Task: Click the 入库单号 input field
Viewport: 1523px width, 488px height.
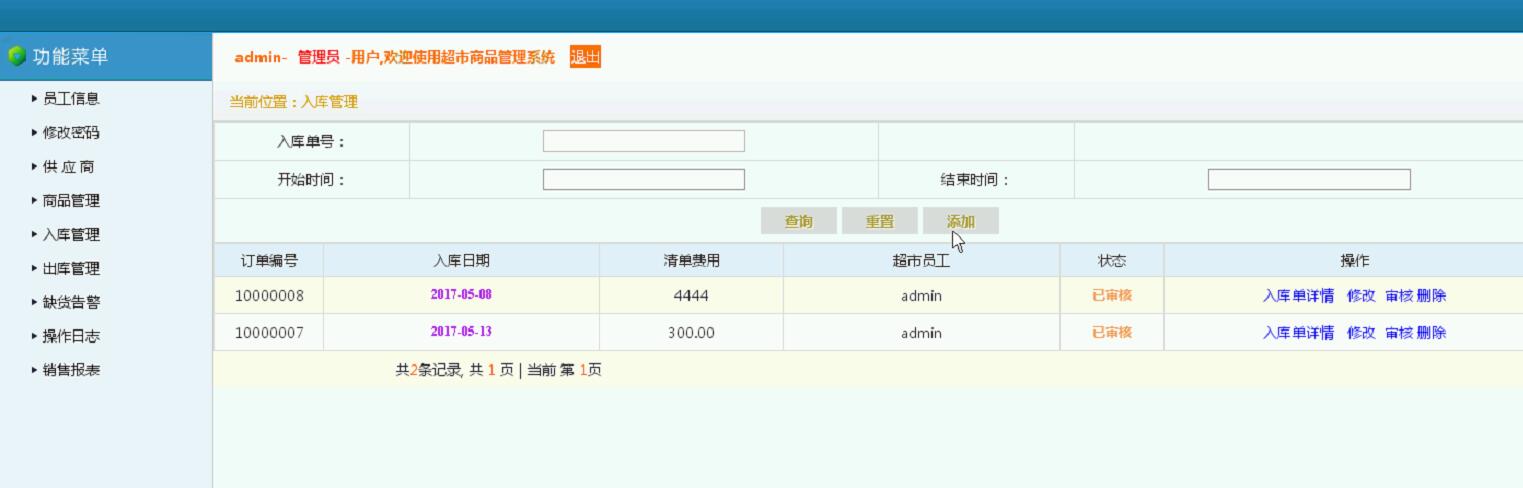Action: (x=643, y=141)
